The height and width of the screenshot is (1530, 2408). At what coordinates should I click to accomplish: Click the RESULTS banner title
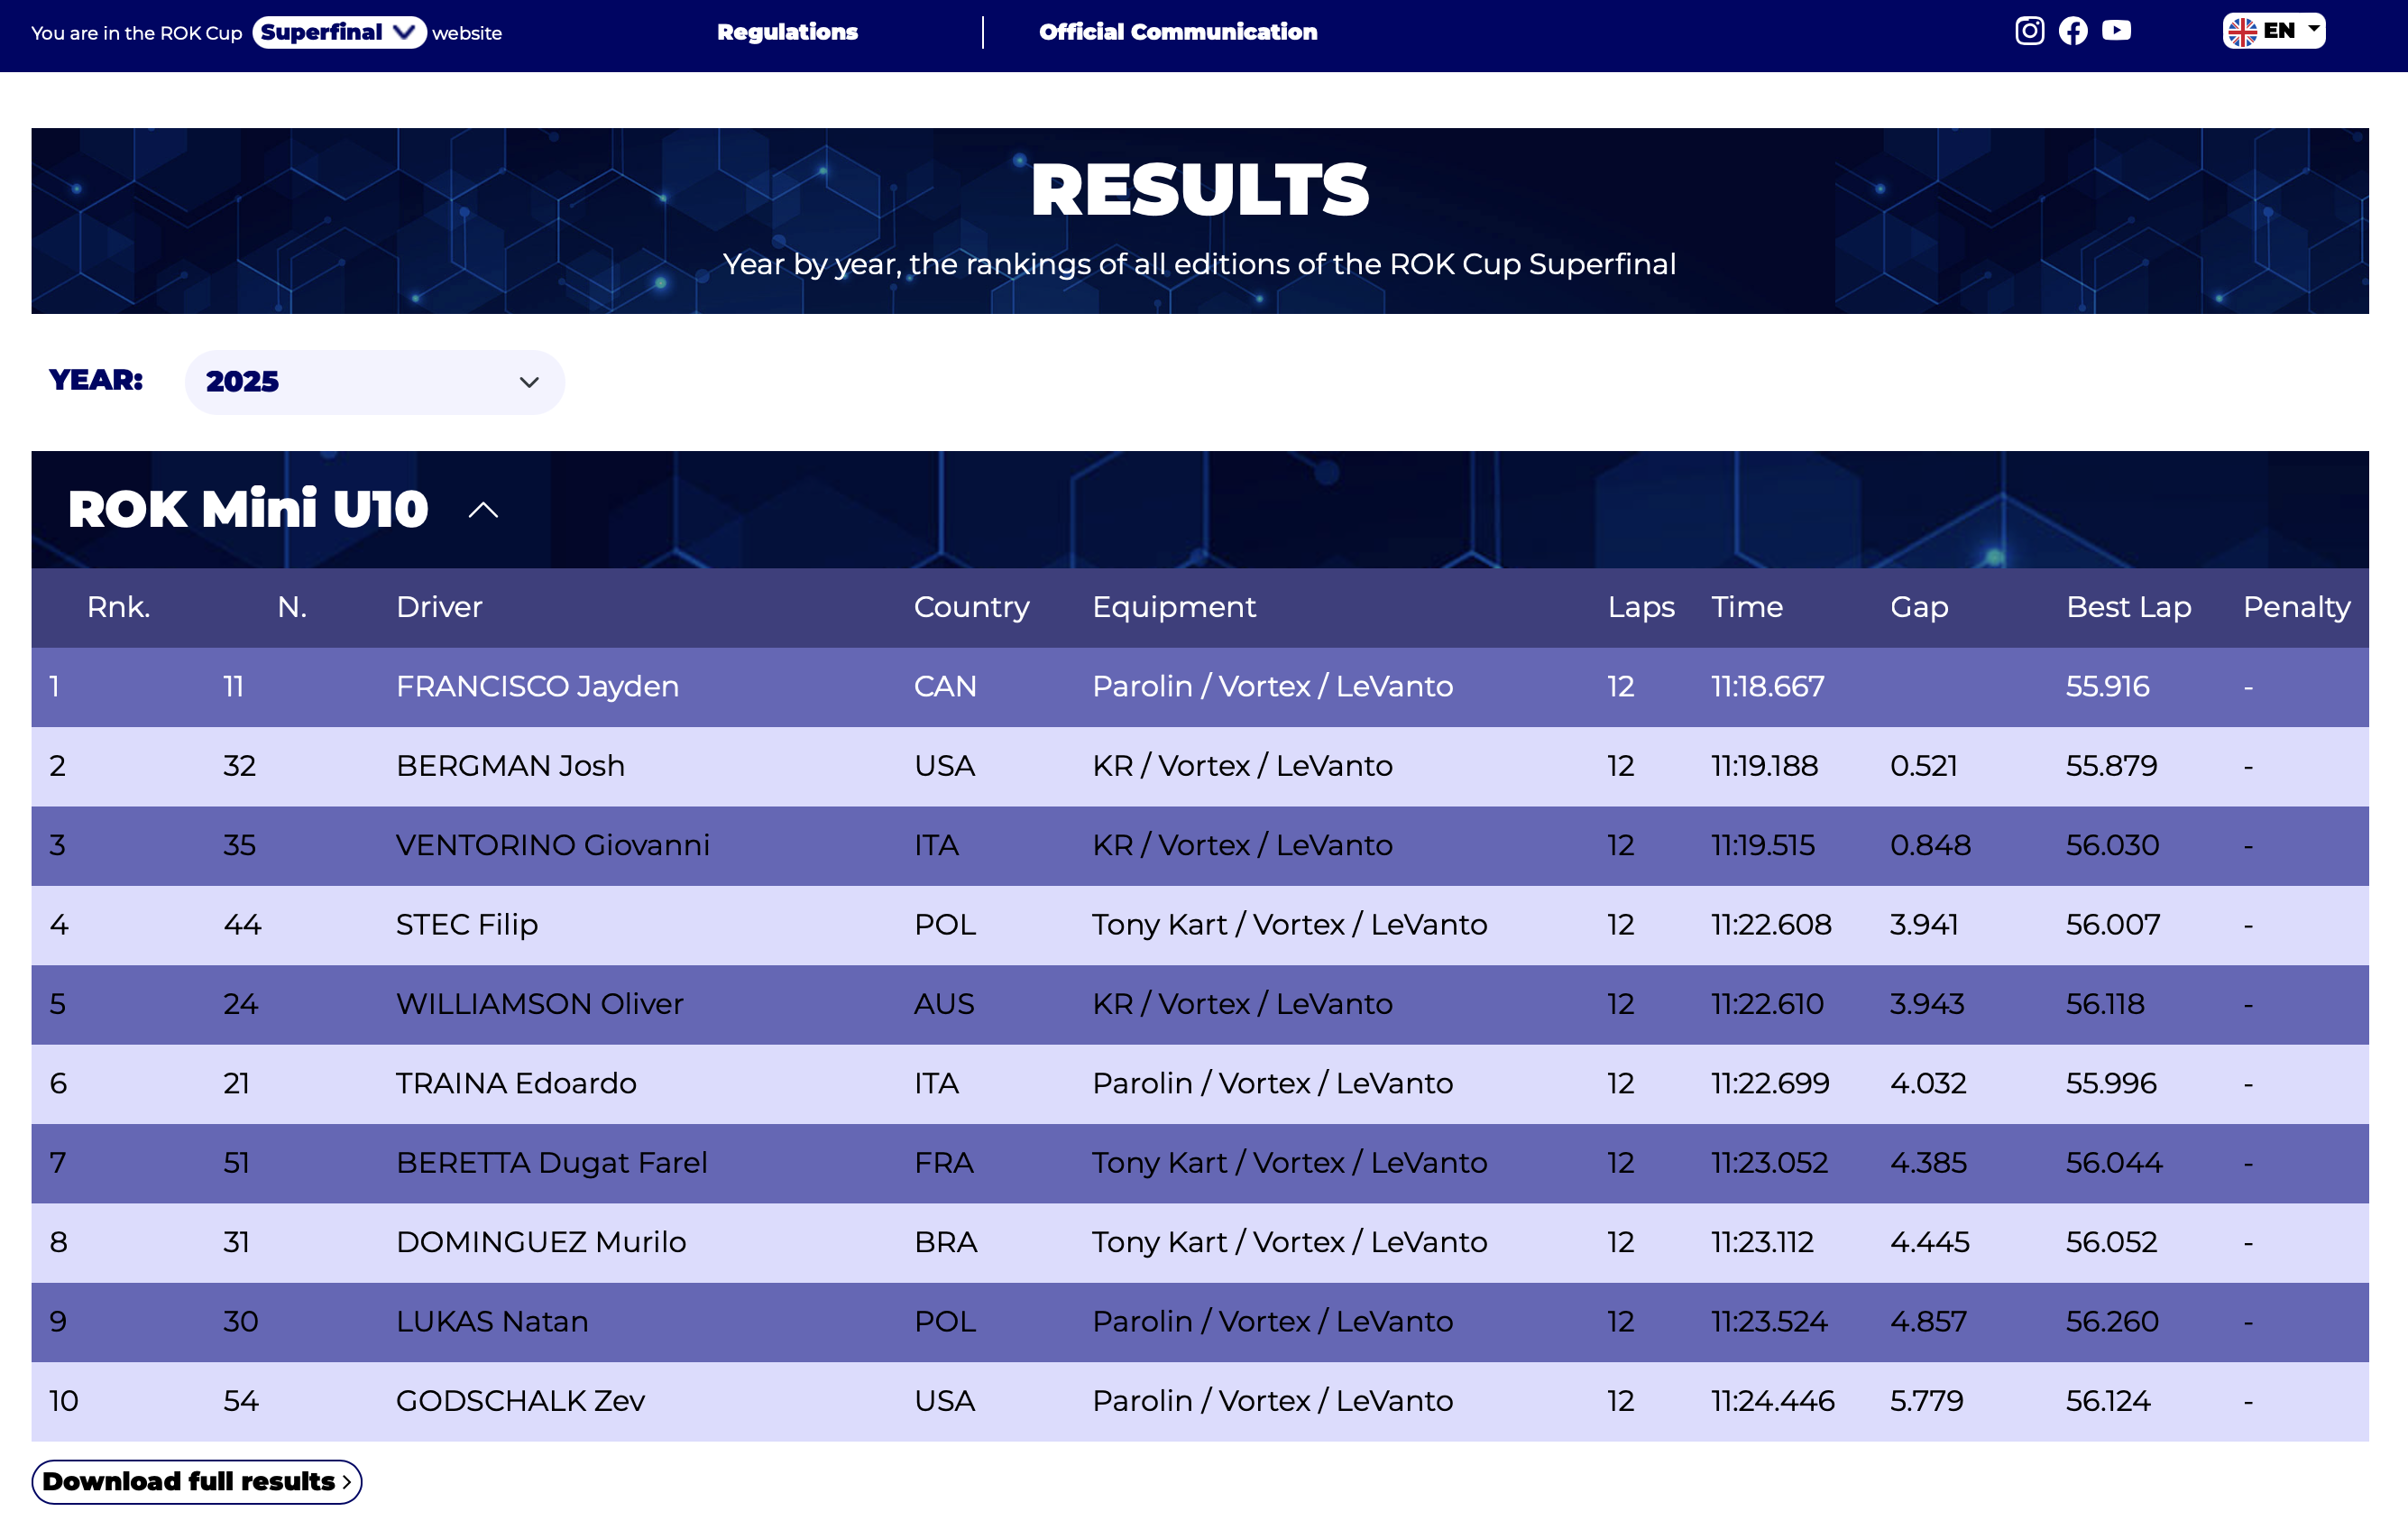point(1199,190)
